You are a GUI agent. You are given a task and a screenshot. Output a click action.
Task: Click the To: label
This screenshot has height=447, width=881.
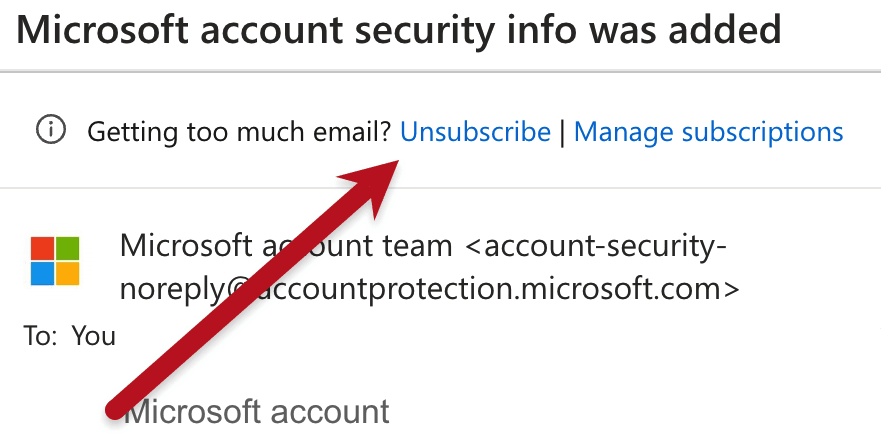[41, 336]
